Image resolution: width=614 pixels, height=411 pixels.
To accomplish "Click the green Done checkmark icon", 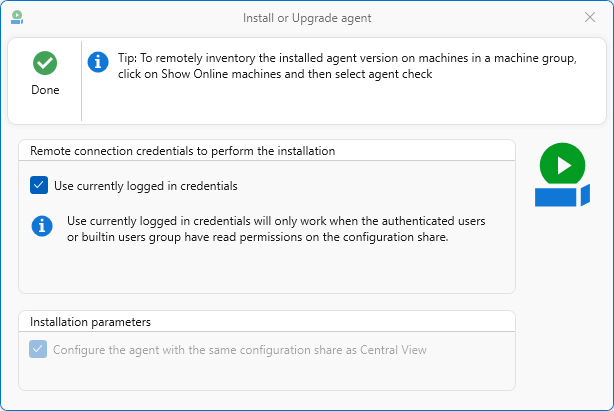I will pyautogui.click(x=44, y=63).
